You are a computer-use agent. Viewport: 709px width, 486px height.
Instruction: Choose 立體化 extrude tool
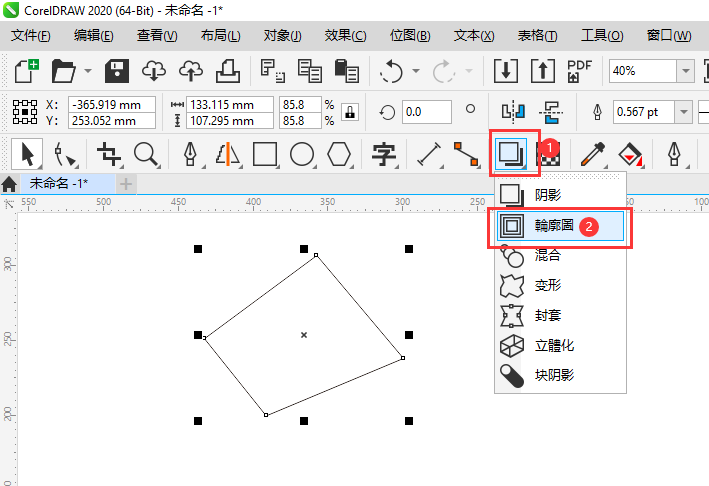pyautogui.click(x=560, y=346)
